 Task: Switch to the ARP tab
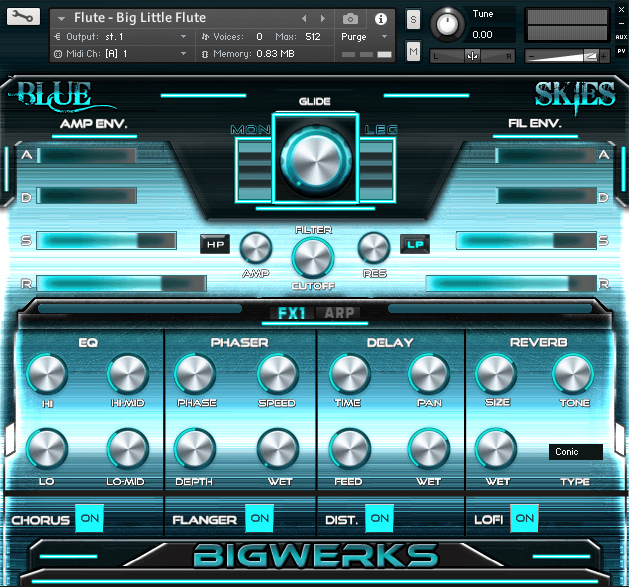point(339,313)
